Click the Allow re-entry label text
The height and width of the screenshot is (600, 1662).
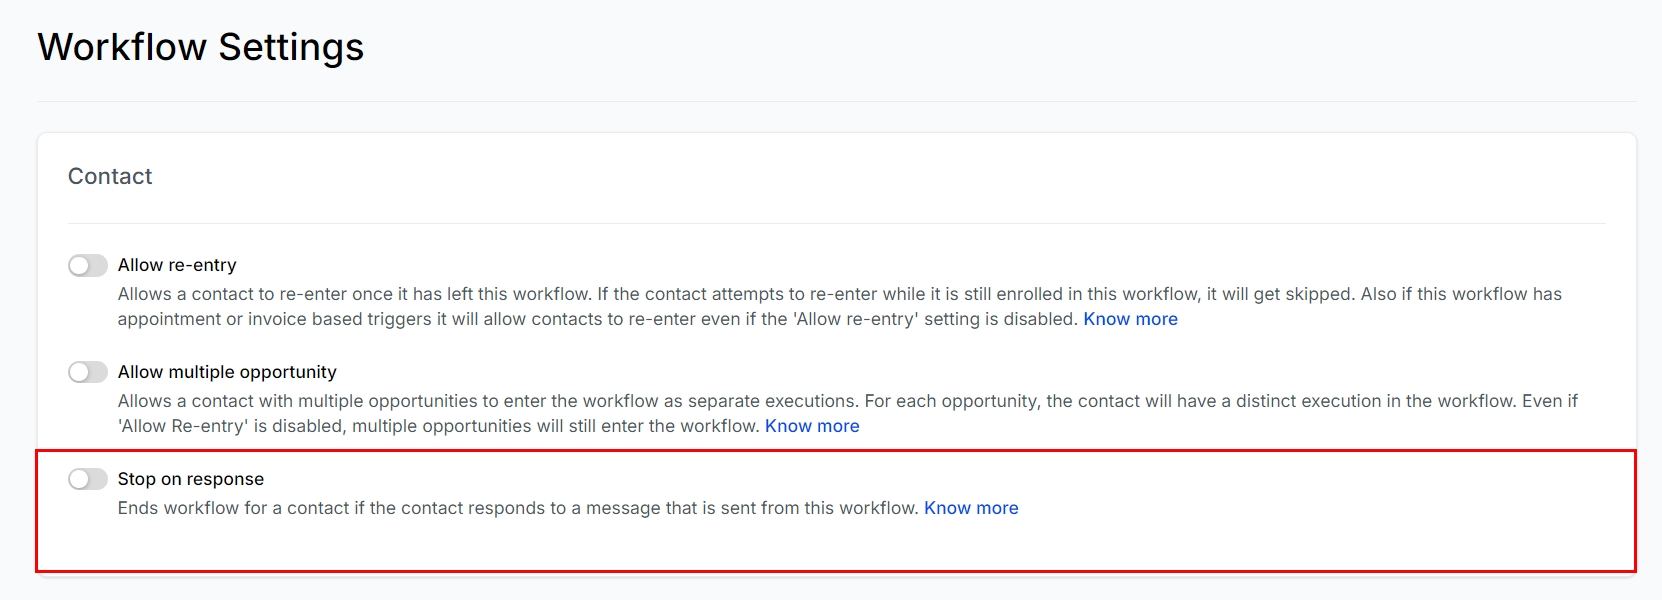177,265
